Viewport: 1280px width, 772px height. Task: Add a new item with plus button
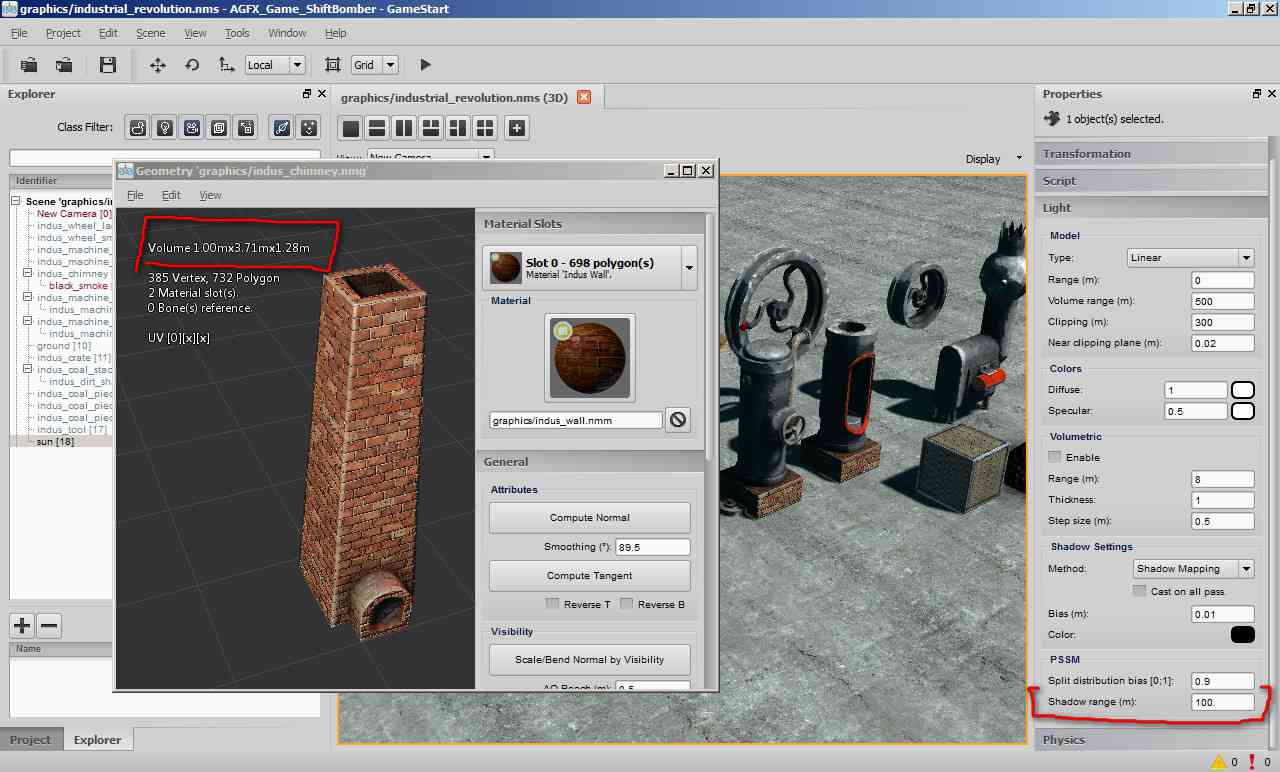[x=22, y=627]
